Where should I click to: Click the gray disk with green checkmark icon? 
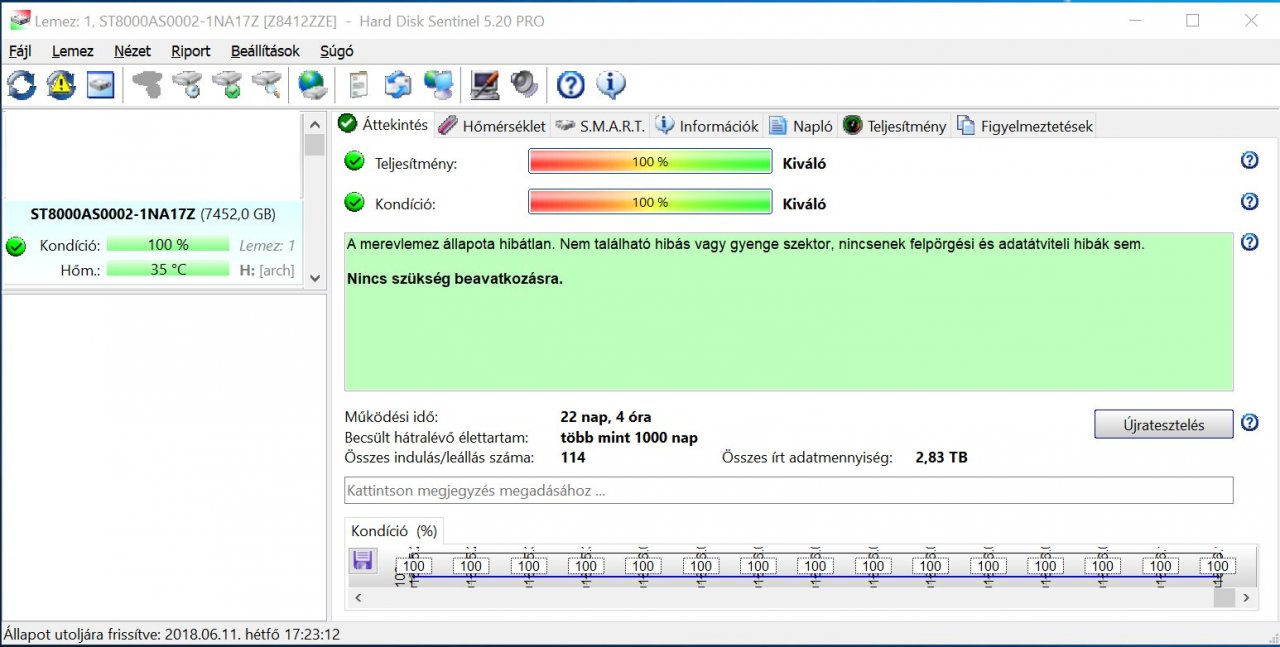(x=227, y=85)
